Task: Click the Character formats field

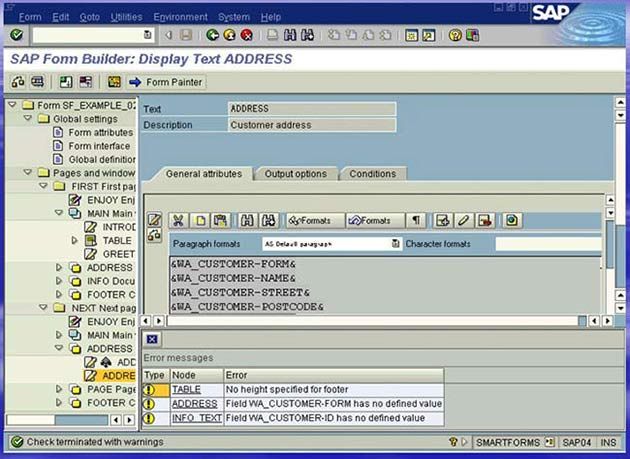Action: pyautogui.click(x=548, y=244)
